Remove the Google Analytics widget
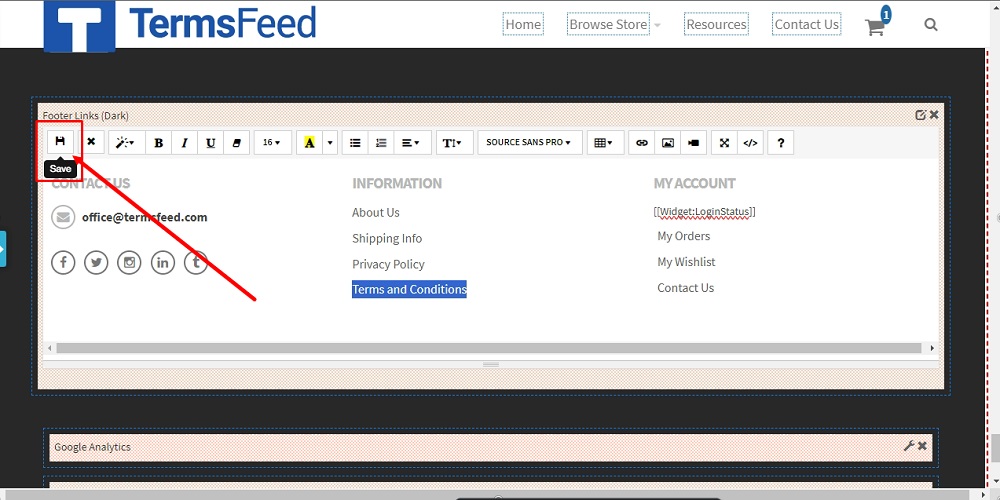 pos(922,446)
